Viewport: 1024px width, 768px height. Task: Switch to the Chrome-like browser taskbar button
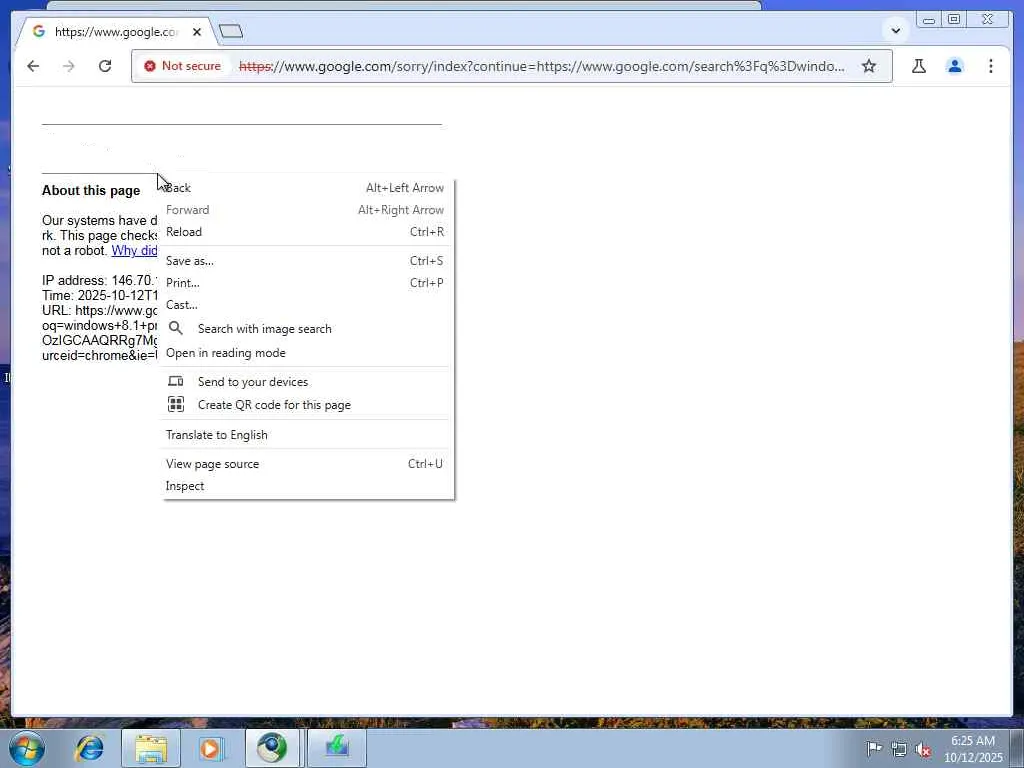point(272,748)
